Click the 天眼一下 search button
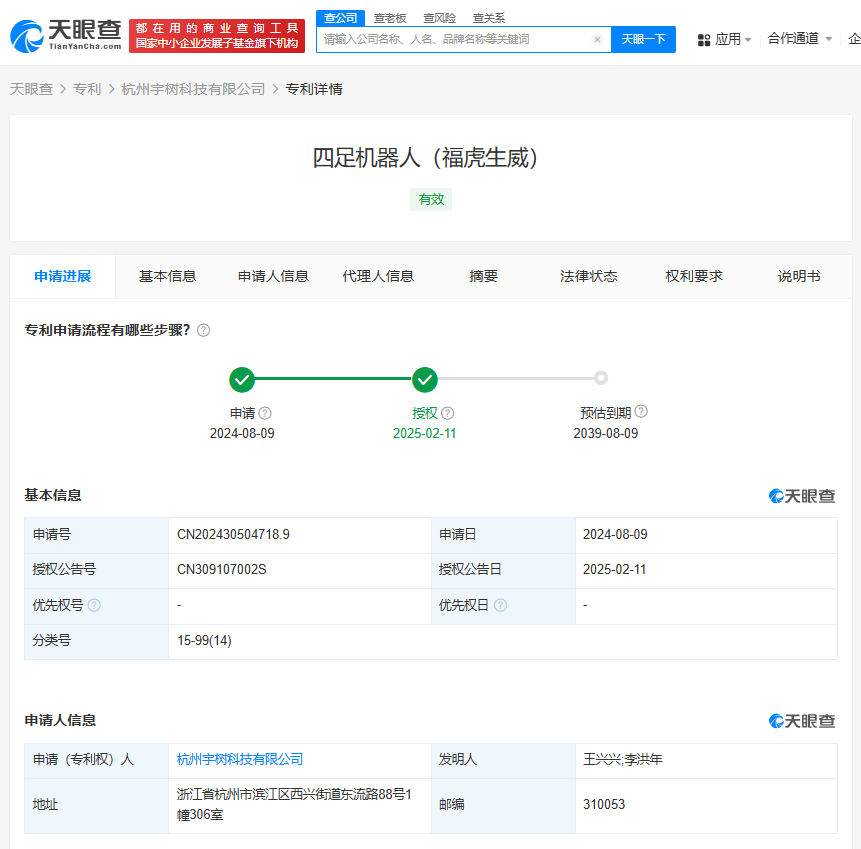 (643, 39)
